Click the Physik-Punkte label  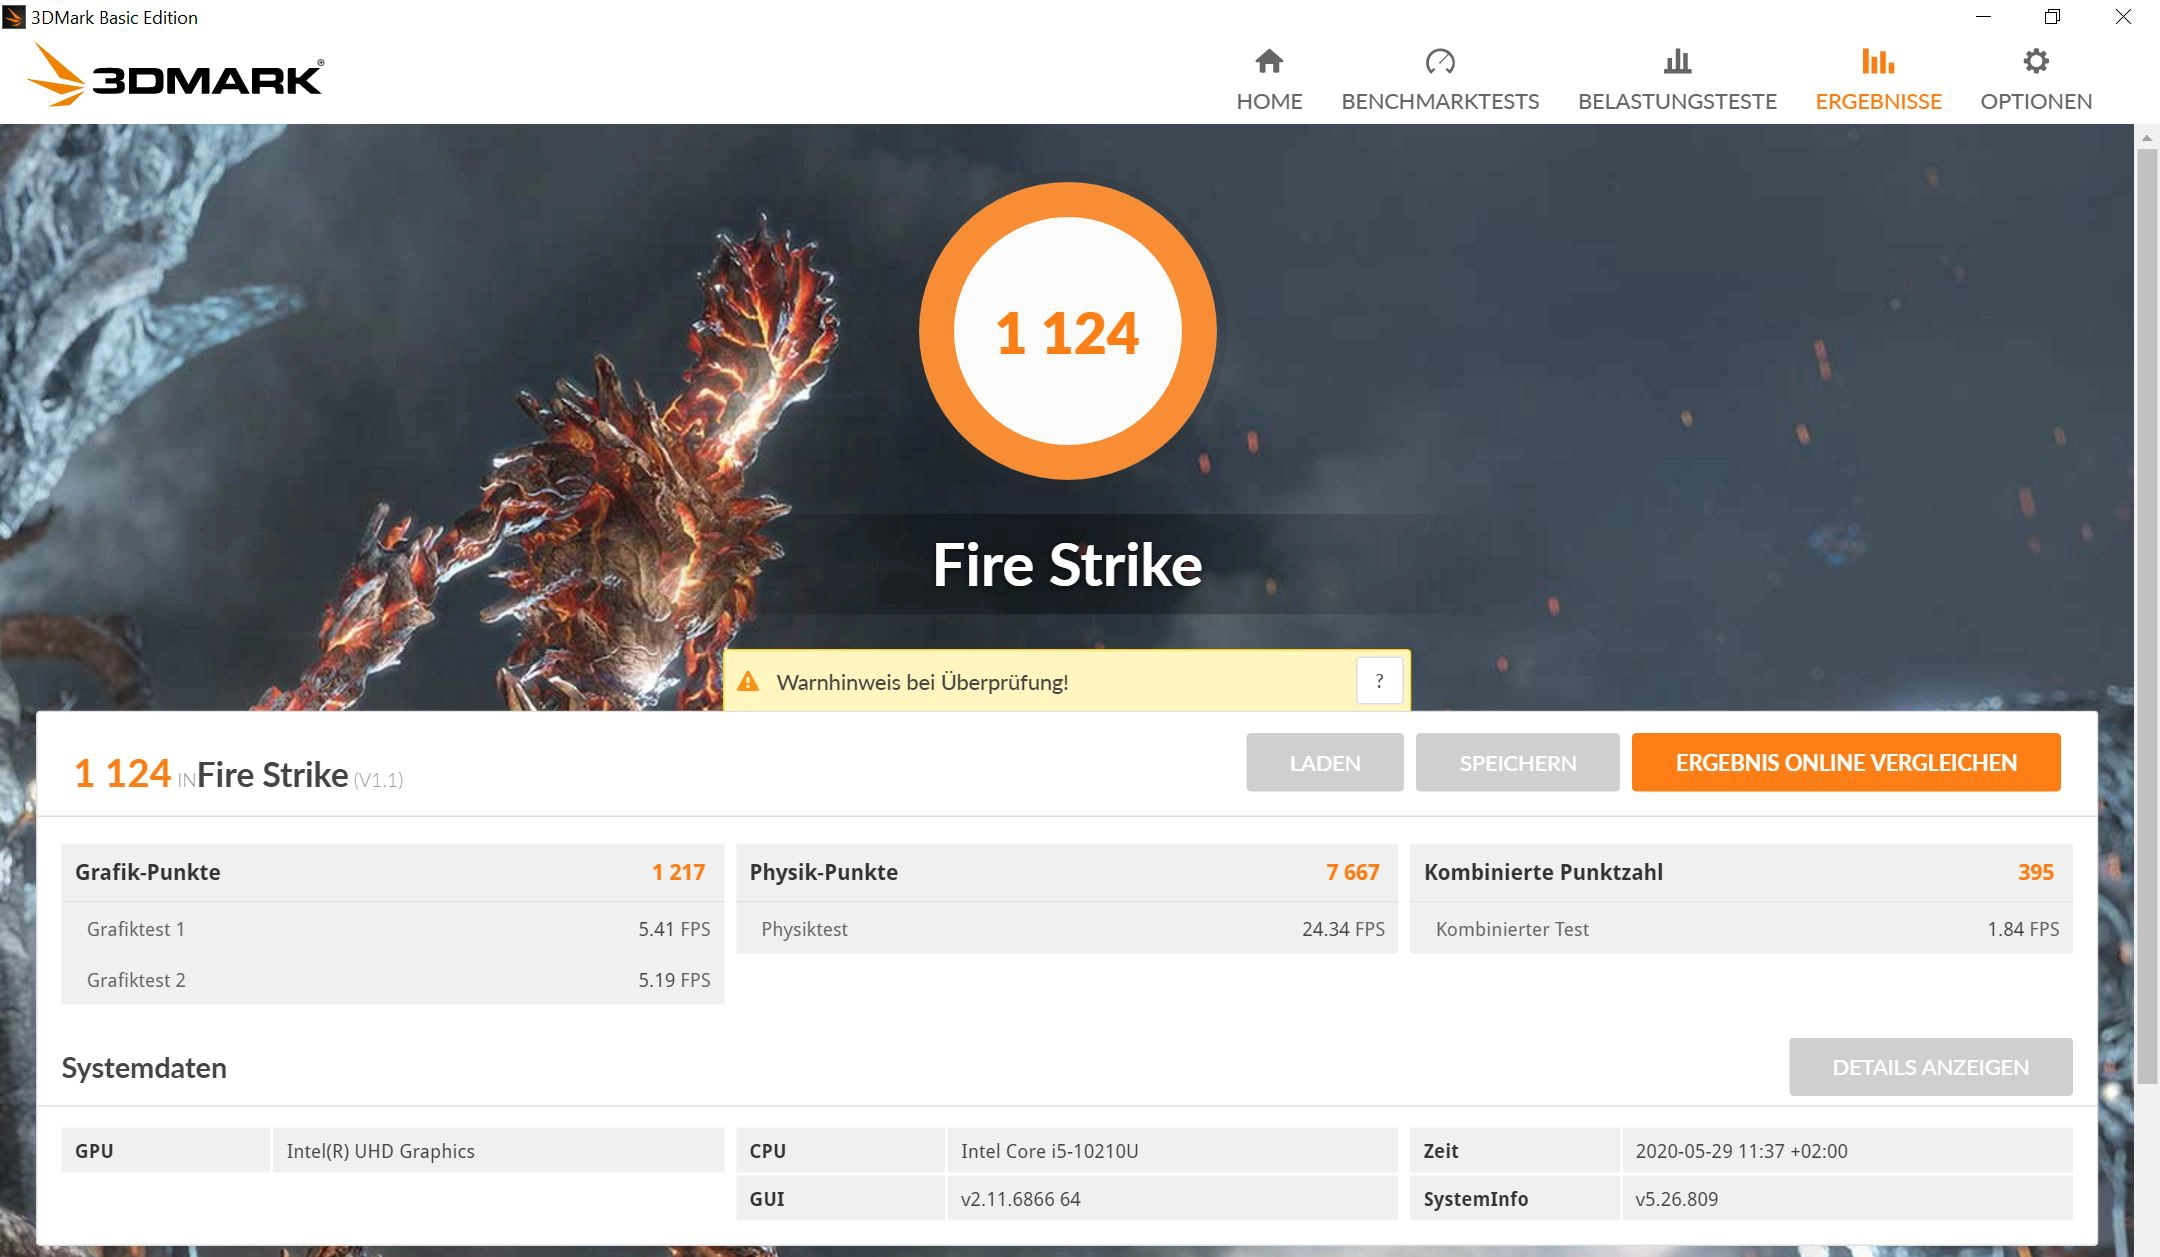coord(824,872)
